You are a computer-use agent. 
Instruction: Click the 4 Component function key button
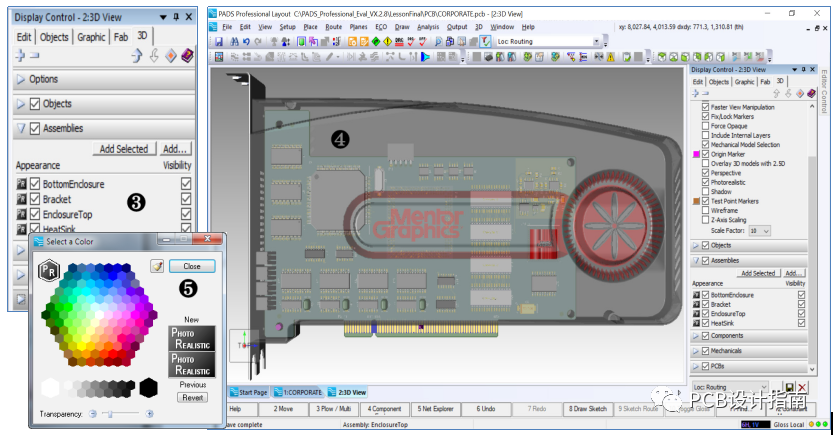(384, 409)
